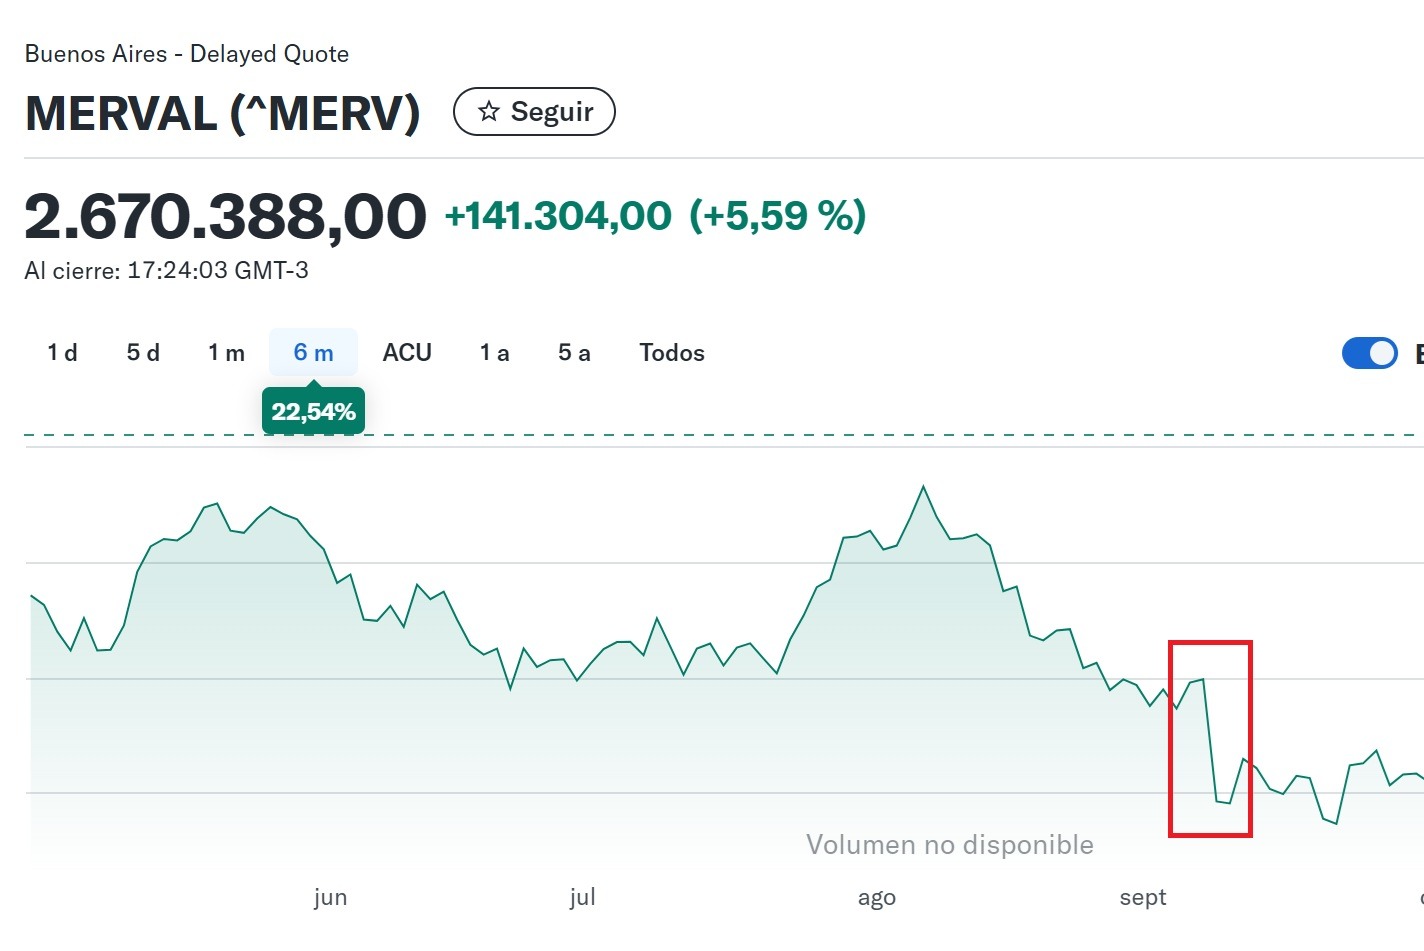Open the "6 m" chart range

pyautogui.click(x=312, y=352)
